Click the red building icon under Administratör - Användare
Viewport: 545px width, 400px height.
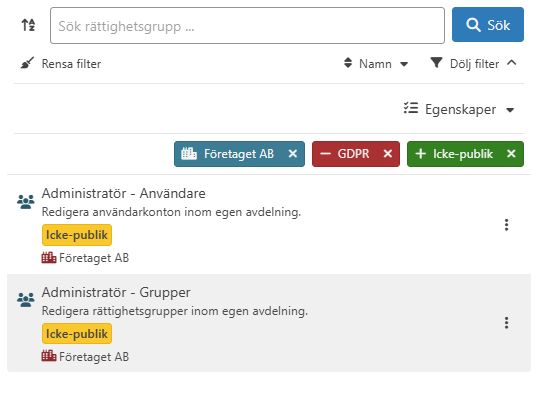(x=49, y=258)
